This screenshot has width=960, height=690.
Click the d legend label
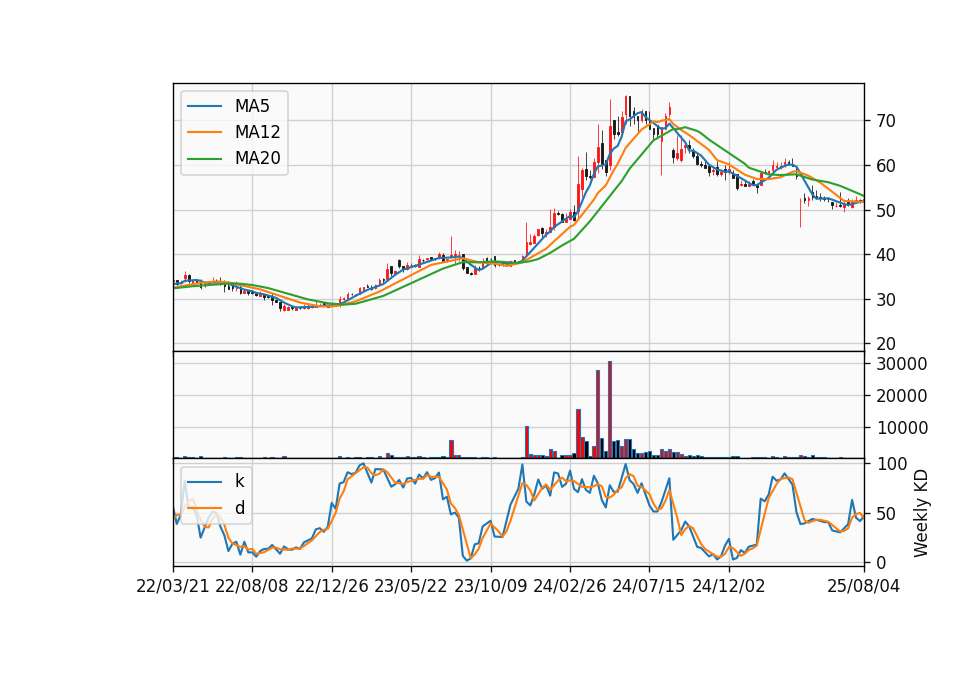pos(240,508)
